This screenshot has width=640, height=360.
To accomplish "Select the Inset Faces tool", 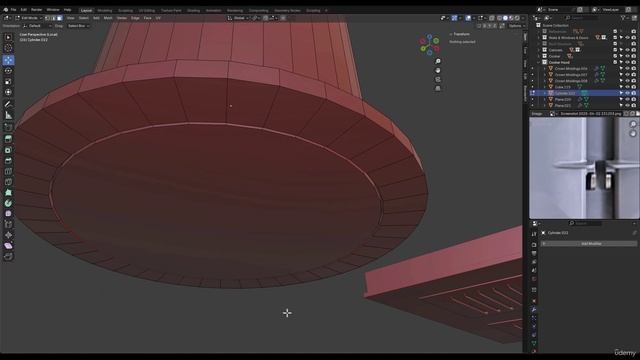I will 8,150.
